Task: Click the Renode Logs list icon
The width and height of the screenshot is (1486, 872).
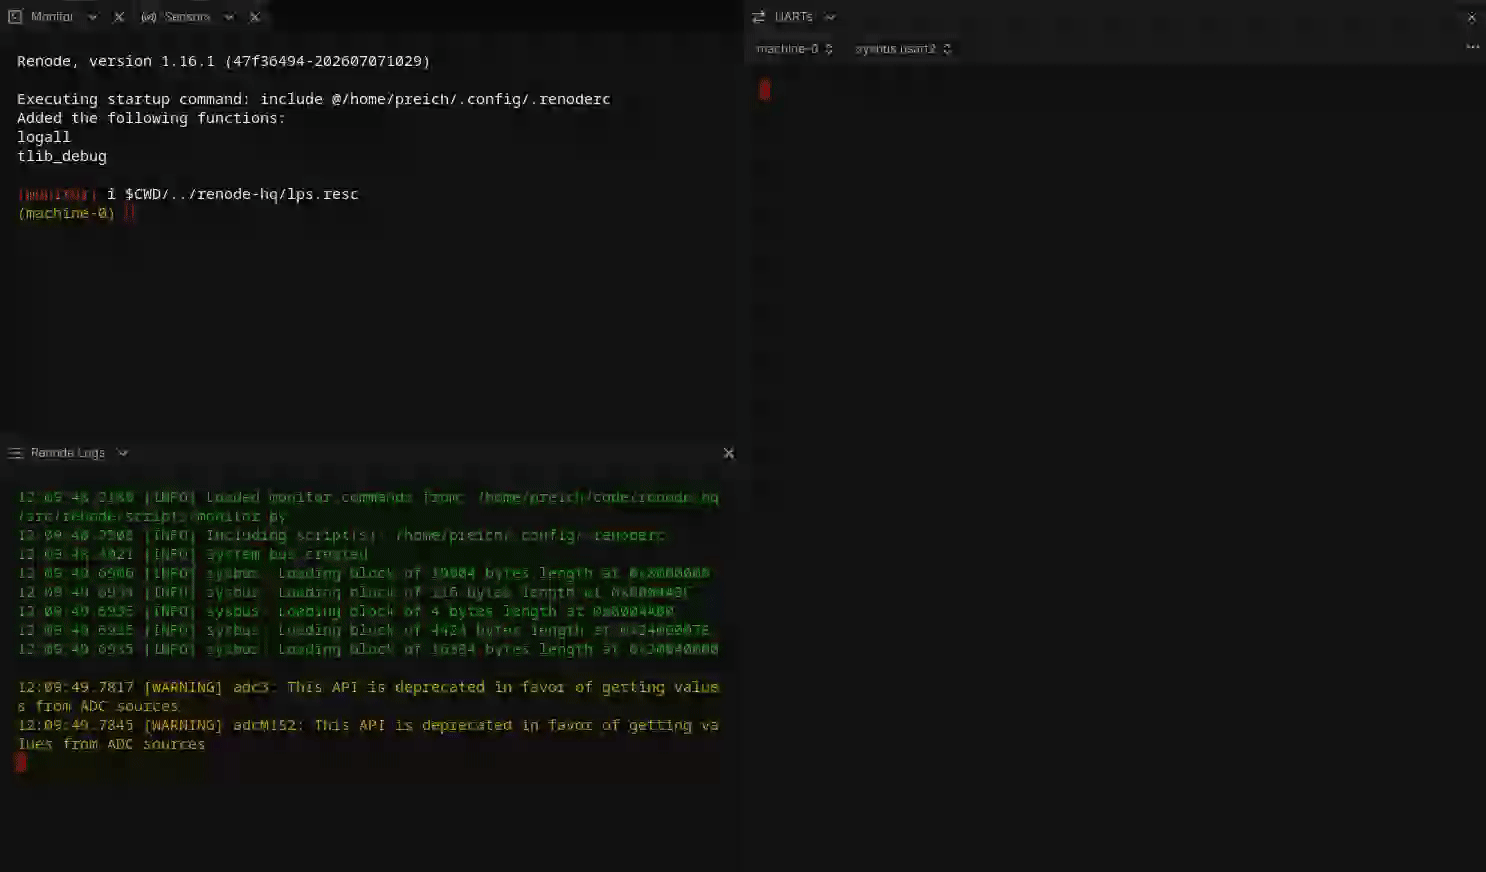Action: 15,453
